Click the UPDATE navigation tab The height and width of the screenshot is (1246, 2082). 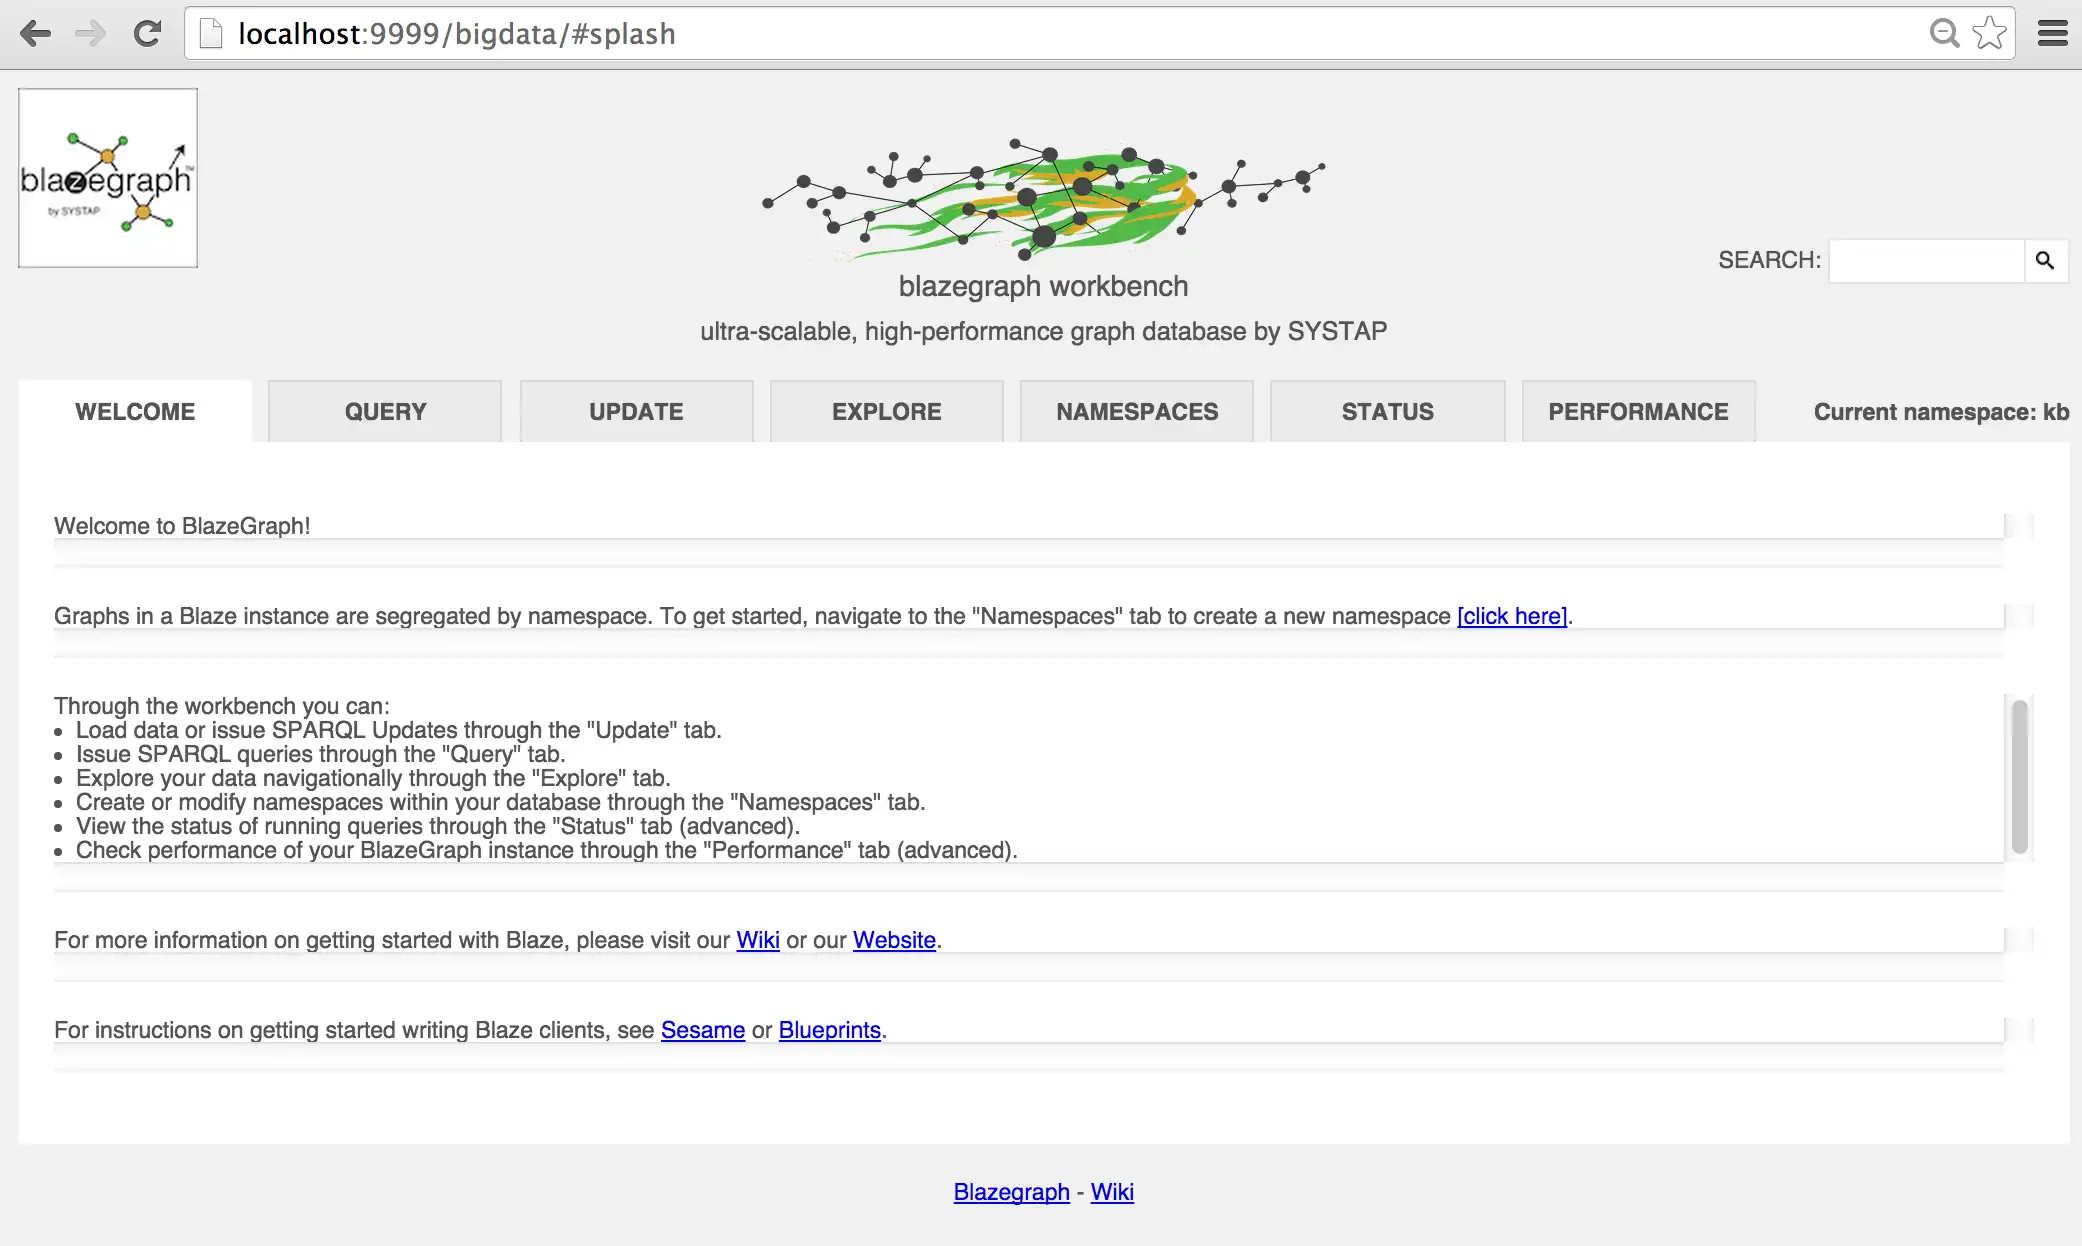(x=635, y=411)
